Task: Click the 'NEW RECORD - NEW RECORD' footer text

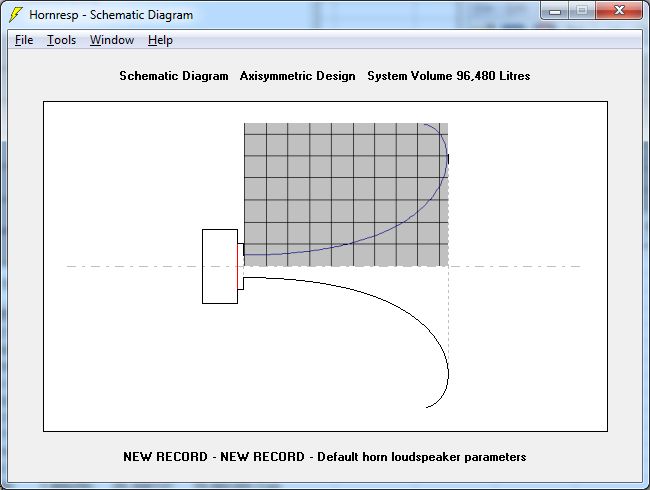Action: coord(214,457)
